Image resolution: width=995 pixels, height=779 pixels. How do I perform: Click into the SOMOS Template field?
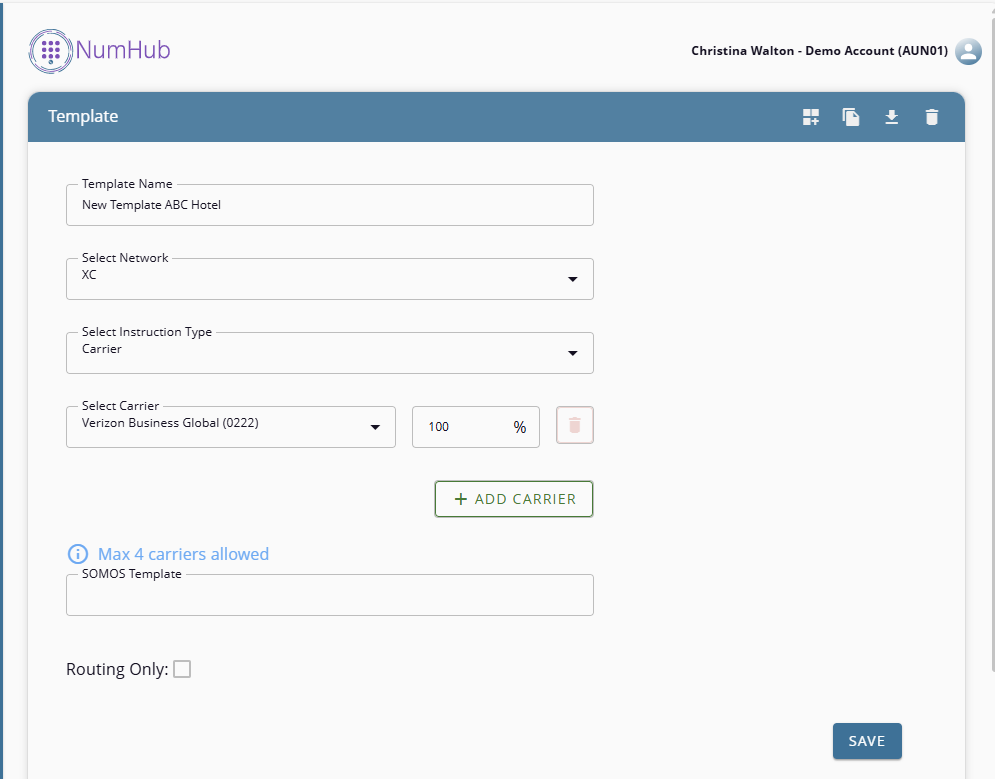329,597
